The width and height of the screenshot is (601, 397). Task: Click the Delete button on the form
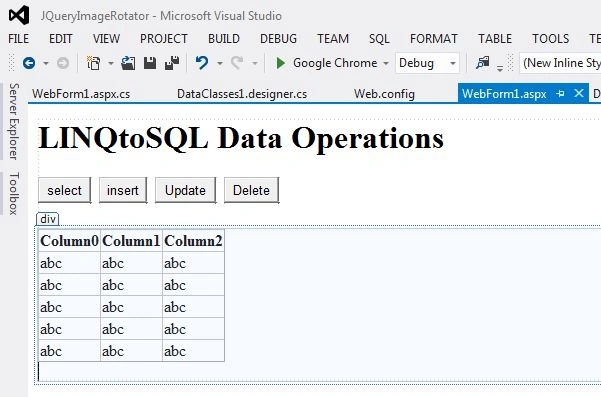pos(251,190)
